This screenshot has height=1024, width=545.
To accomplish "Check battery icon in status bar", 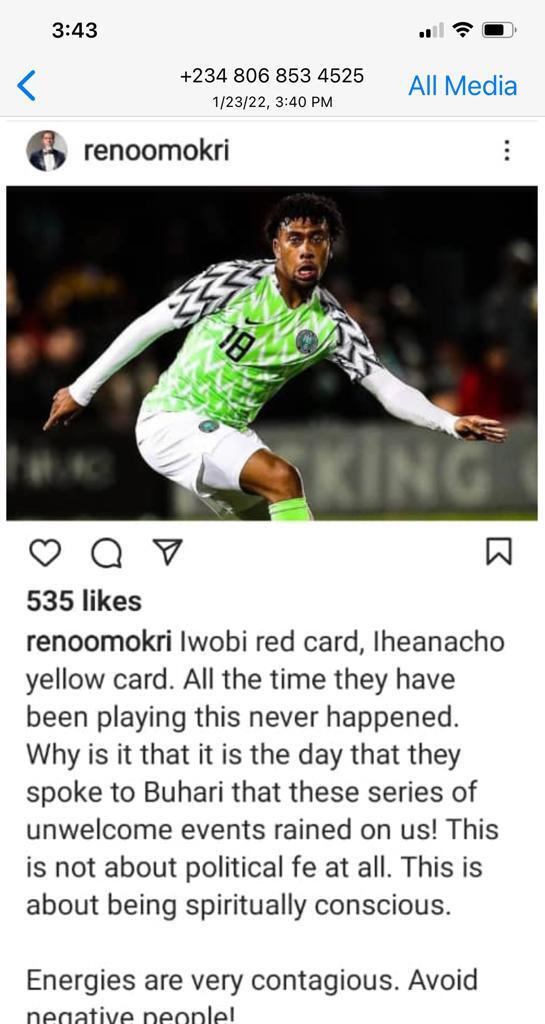I will point(499,30).
